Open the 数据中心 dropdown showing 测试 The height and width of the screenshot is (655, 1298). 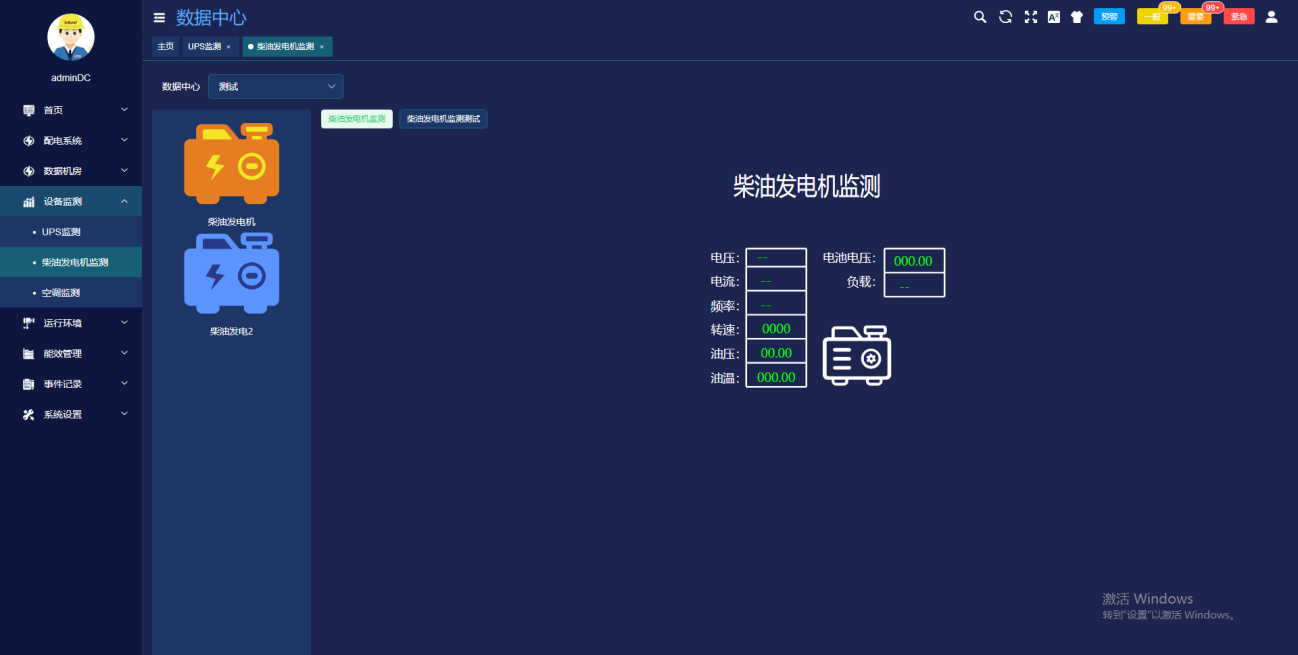[x=275, y=87]
